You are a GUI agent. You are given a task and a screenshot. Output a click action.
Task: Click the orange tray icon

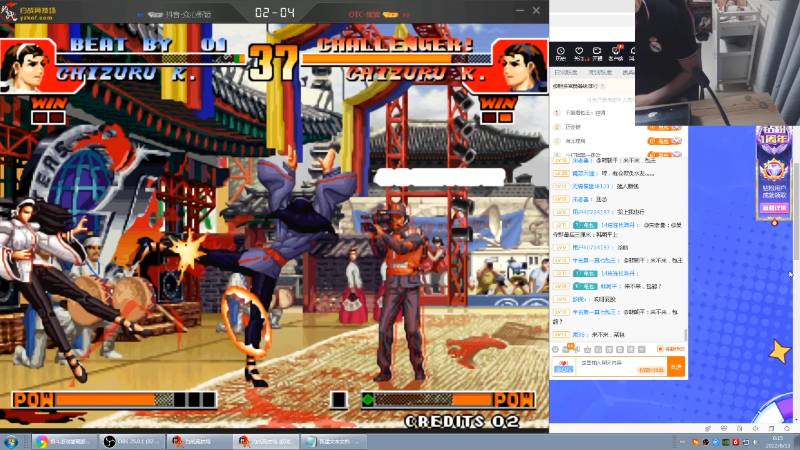click(696, 442)
